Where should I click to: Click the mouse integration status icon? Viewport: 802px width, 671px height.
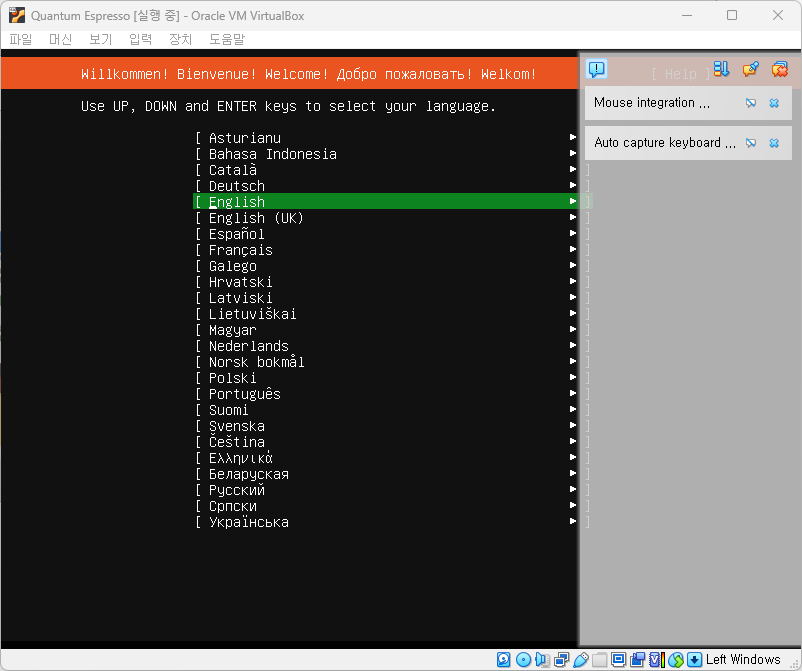click(x=675, y=660)
